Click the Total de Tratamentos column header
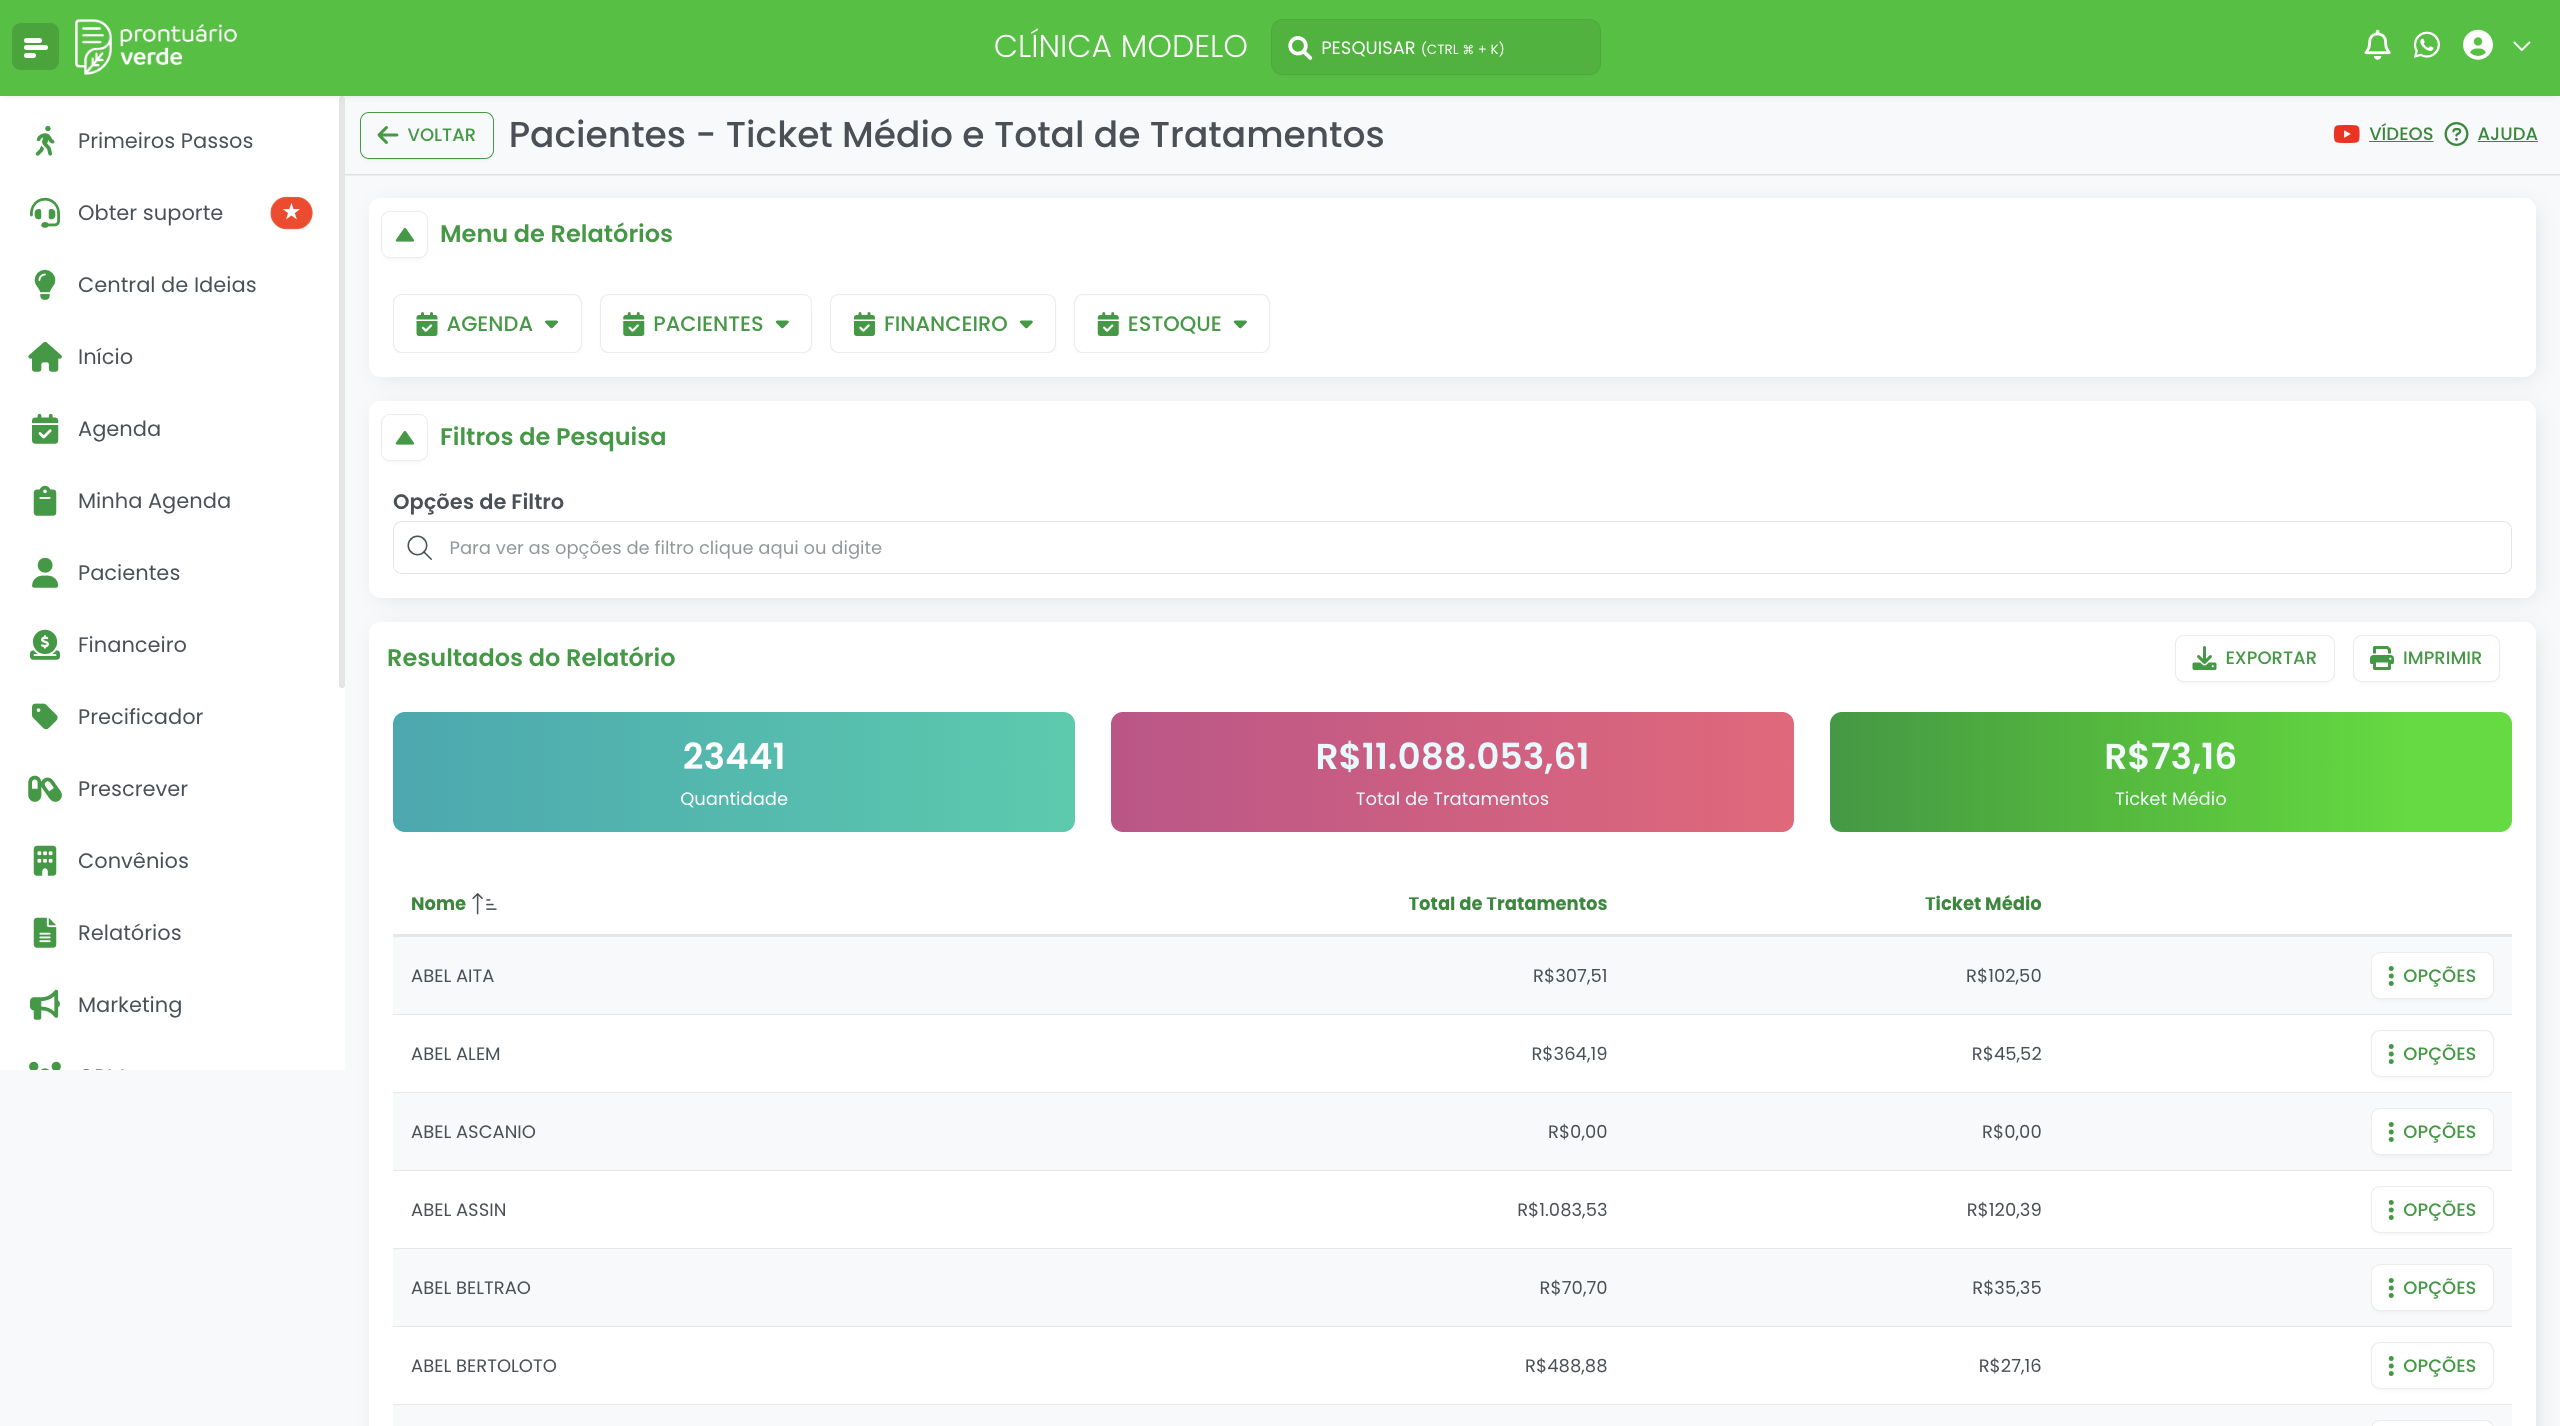Screen dimensions: 2560x1426 (x=1507, y=904)
